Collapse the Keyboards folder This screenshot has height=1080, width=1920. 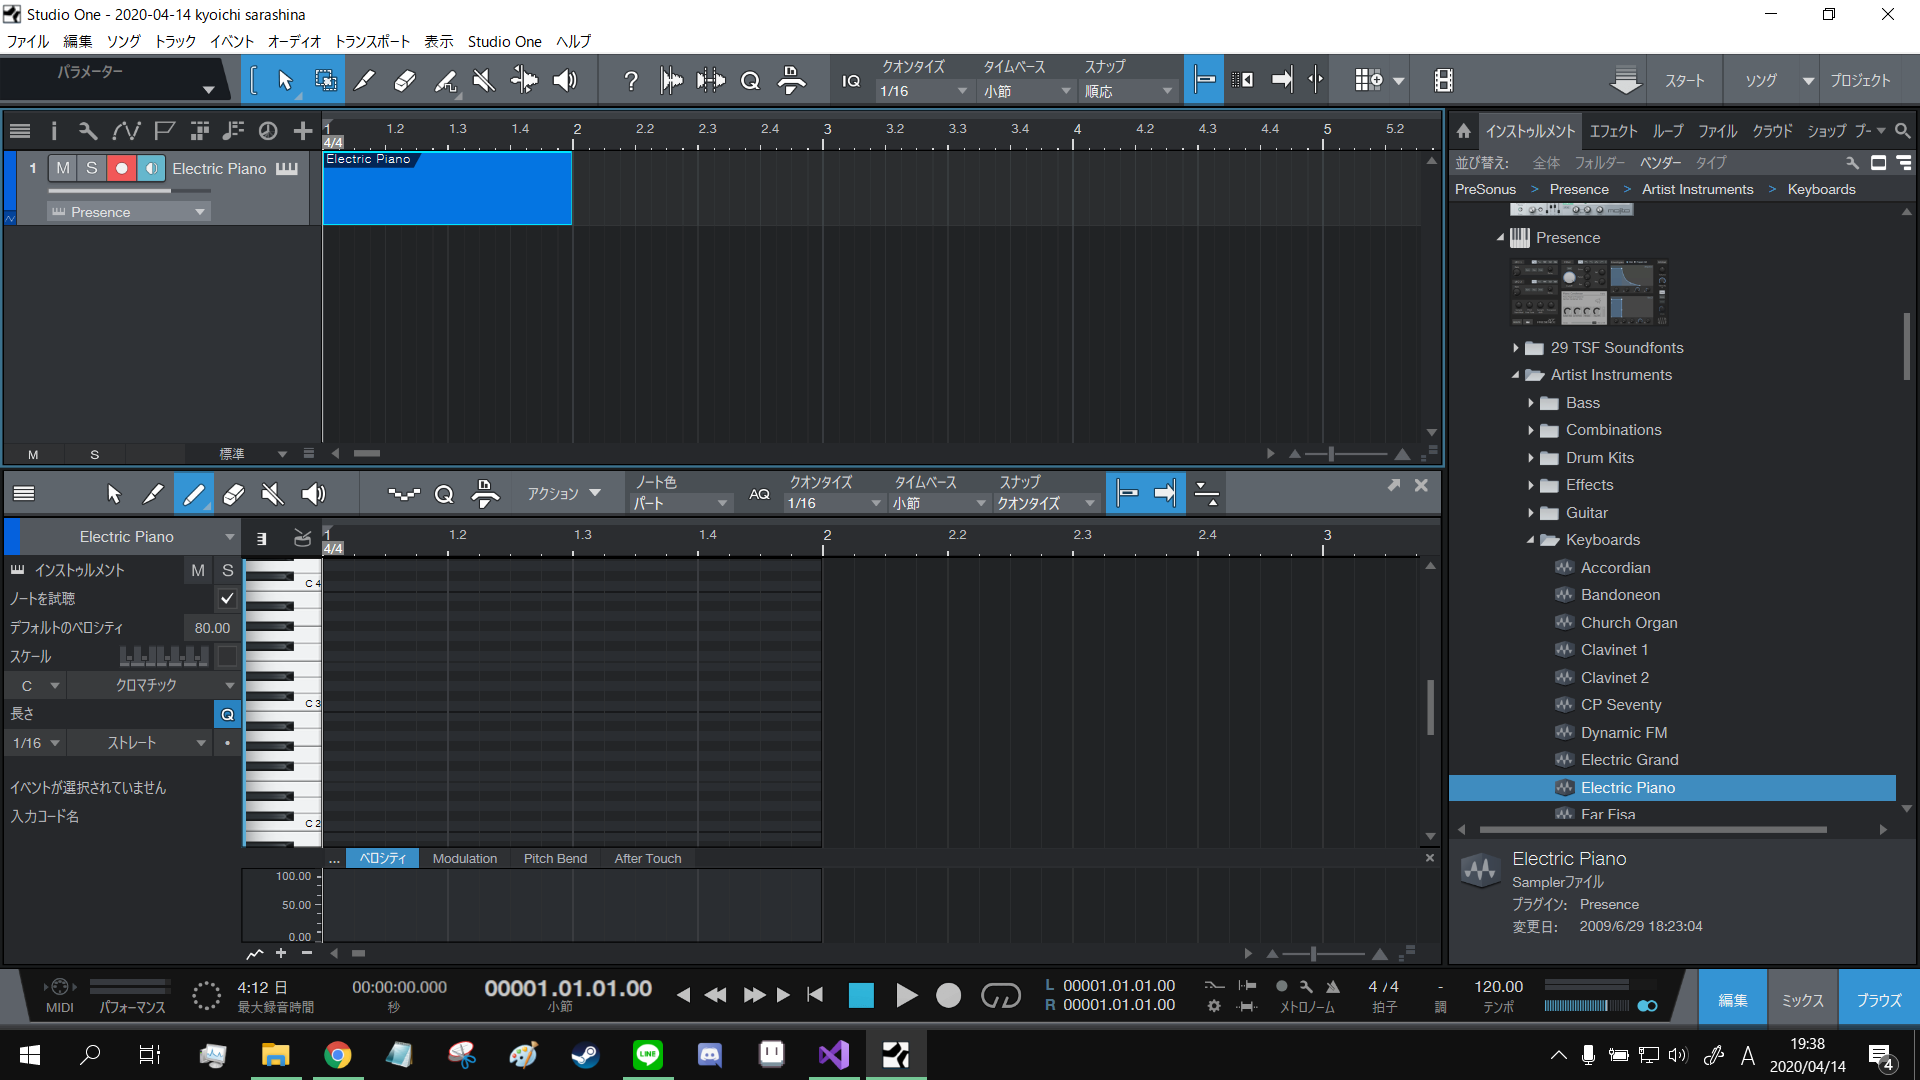1531,540
